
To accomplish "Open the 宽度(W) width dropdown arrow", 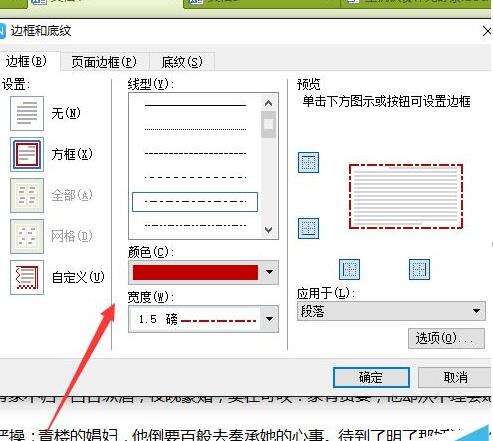I will 269,319.
